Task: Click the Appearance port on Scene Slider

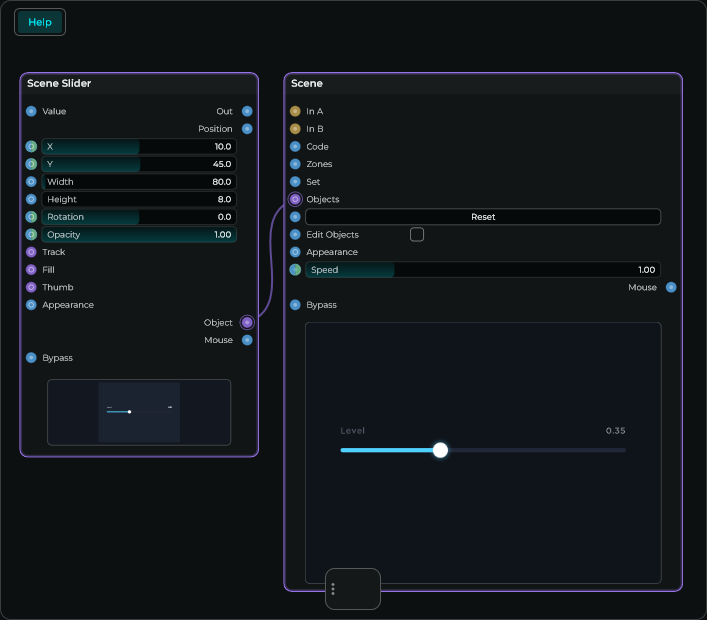Action: (x=31, y=305)
